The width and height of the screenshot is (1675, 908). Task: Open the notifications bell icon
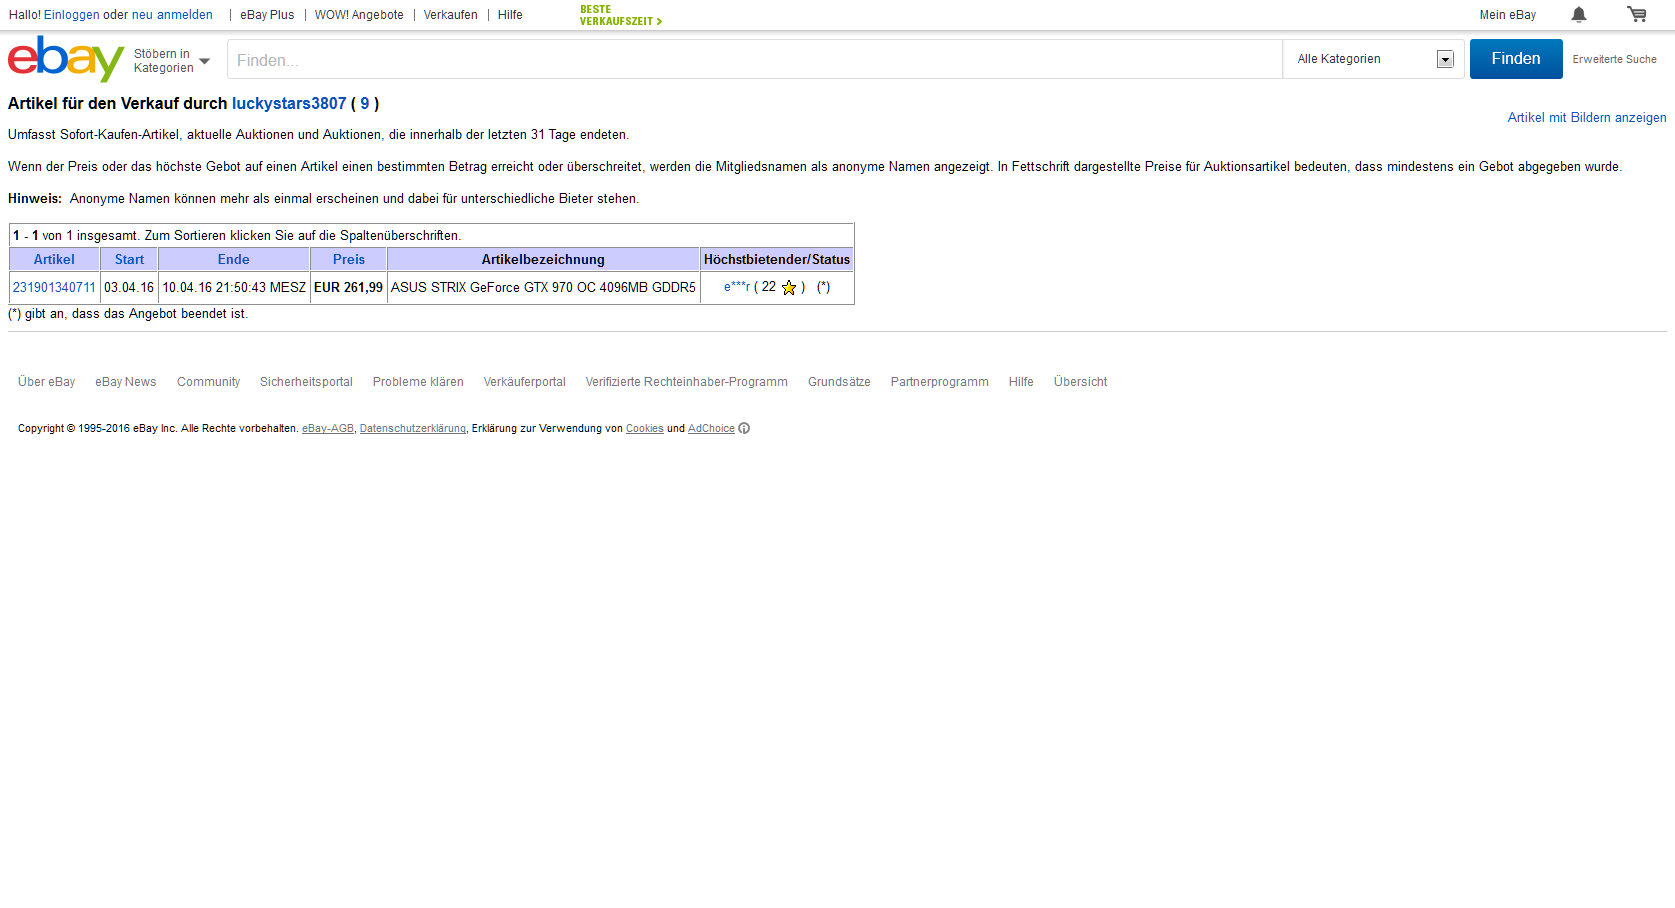pyautogui.click(x=1578, y=14)
